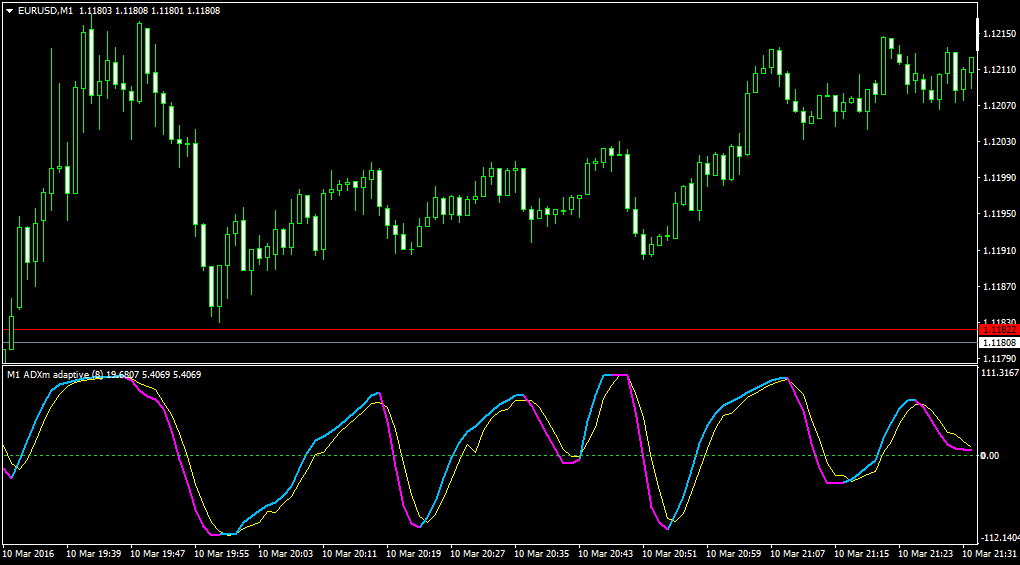Click the green dashed zero level line
The image size is (1020, 565).
coord(489,456)
